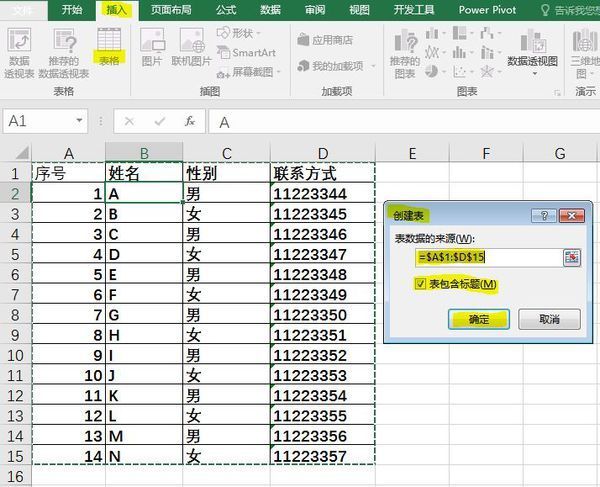Close the Create Table (创建表) dialog
Image resolution: width=600 pixels, height=487 pixels.
(571, 216)
